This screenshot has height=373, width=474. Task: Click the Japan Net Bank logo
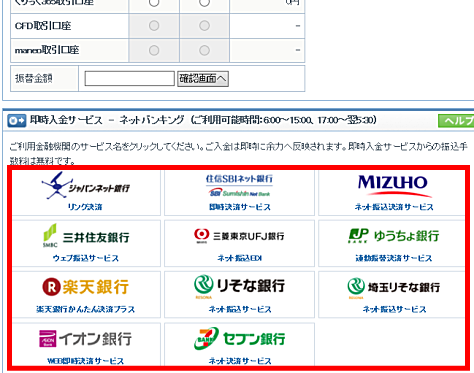[x=86, y=185]
